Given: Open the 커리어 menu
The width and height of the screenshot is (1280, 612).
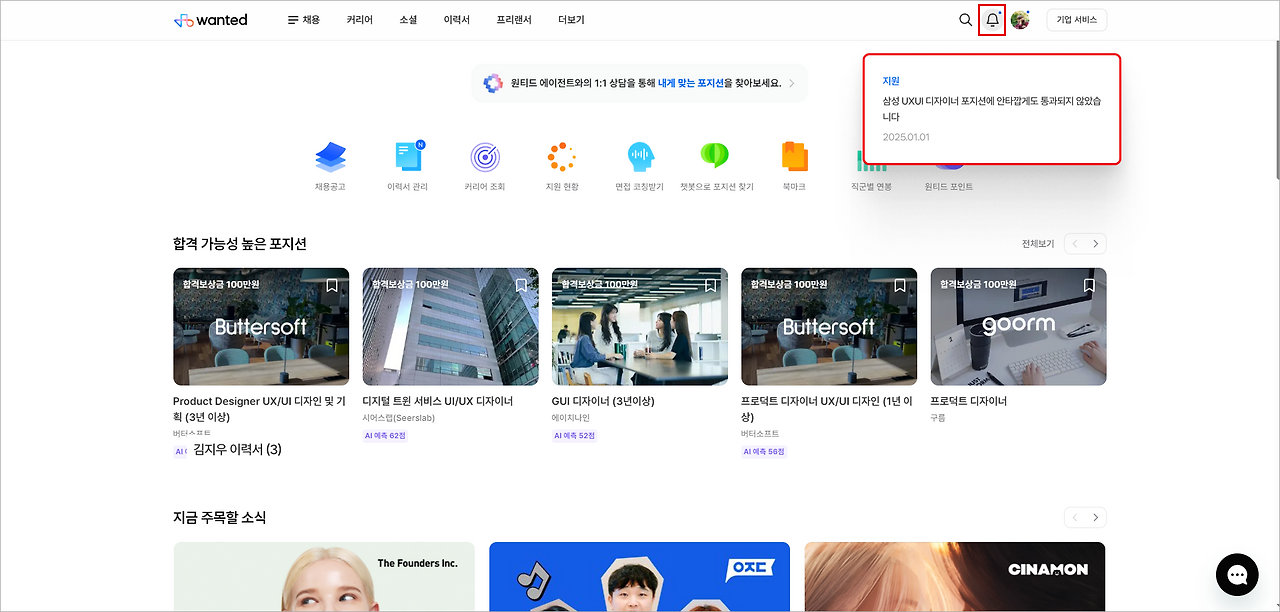Looking at the screenshot, I should tap(359, 20).
